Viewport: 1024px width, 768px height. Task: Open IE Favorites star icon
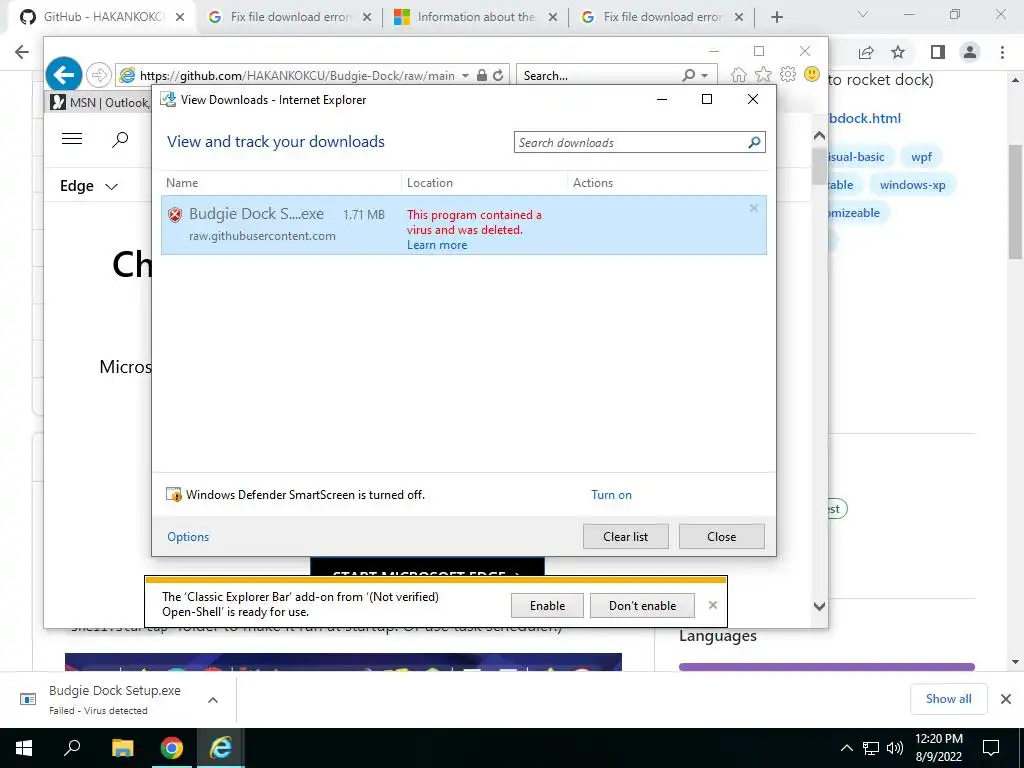point(763,74)
